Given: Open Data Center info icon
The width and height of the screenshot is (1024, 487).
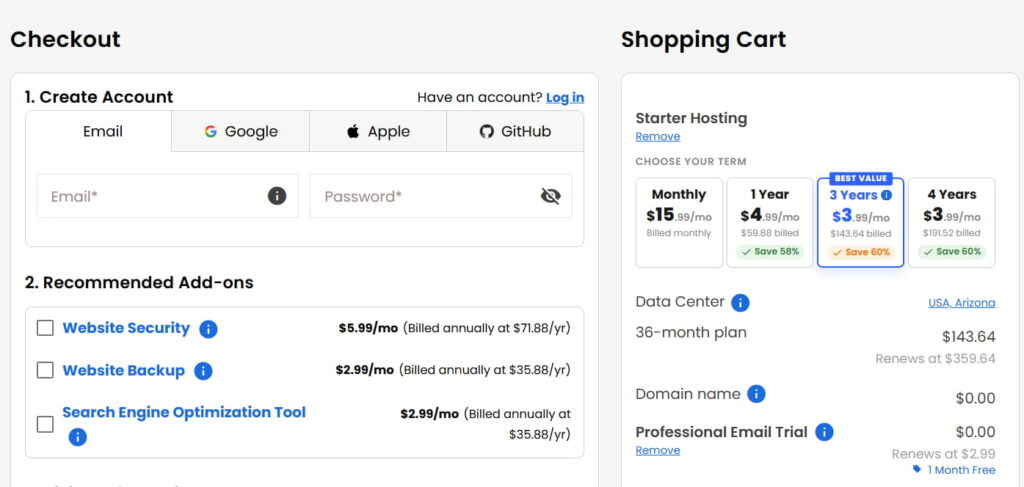Looking at the screenshot, I should click(x=740, y=303).
